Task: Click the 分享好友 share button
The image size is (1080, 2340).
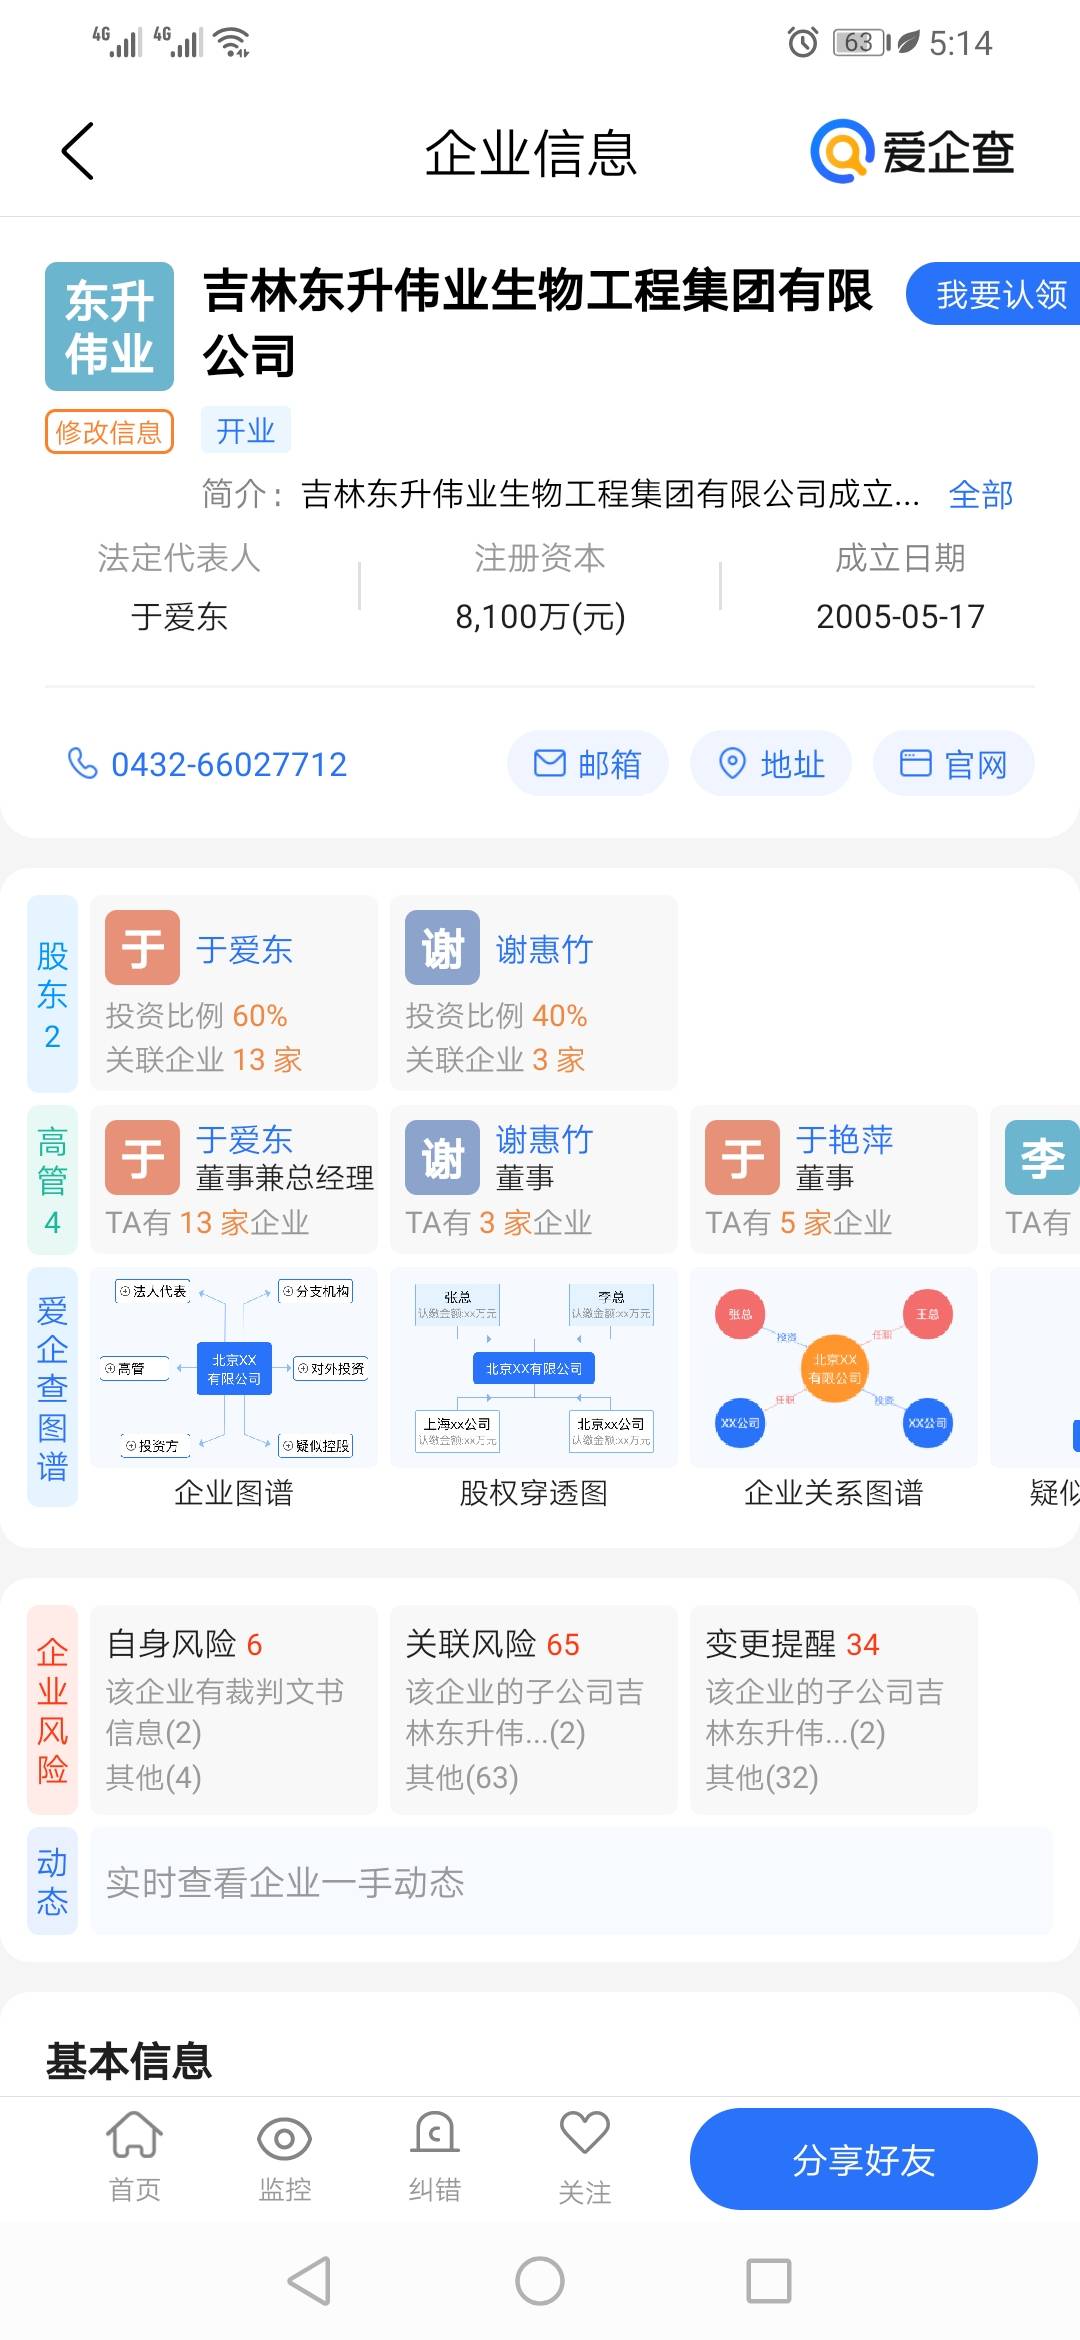Action: [863, 2160]
